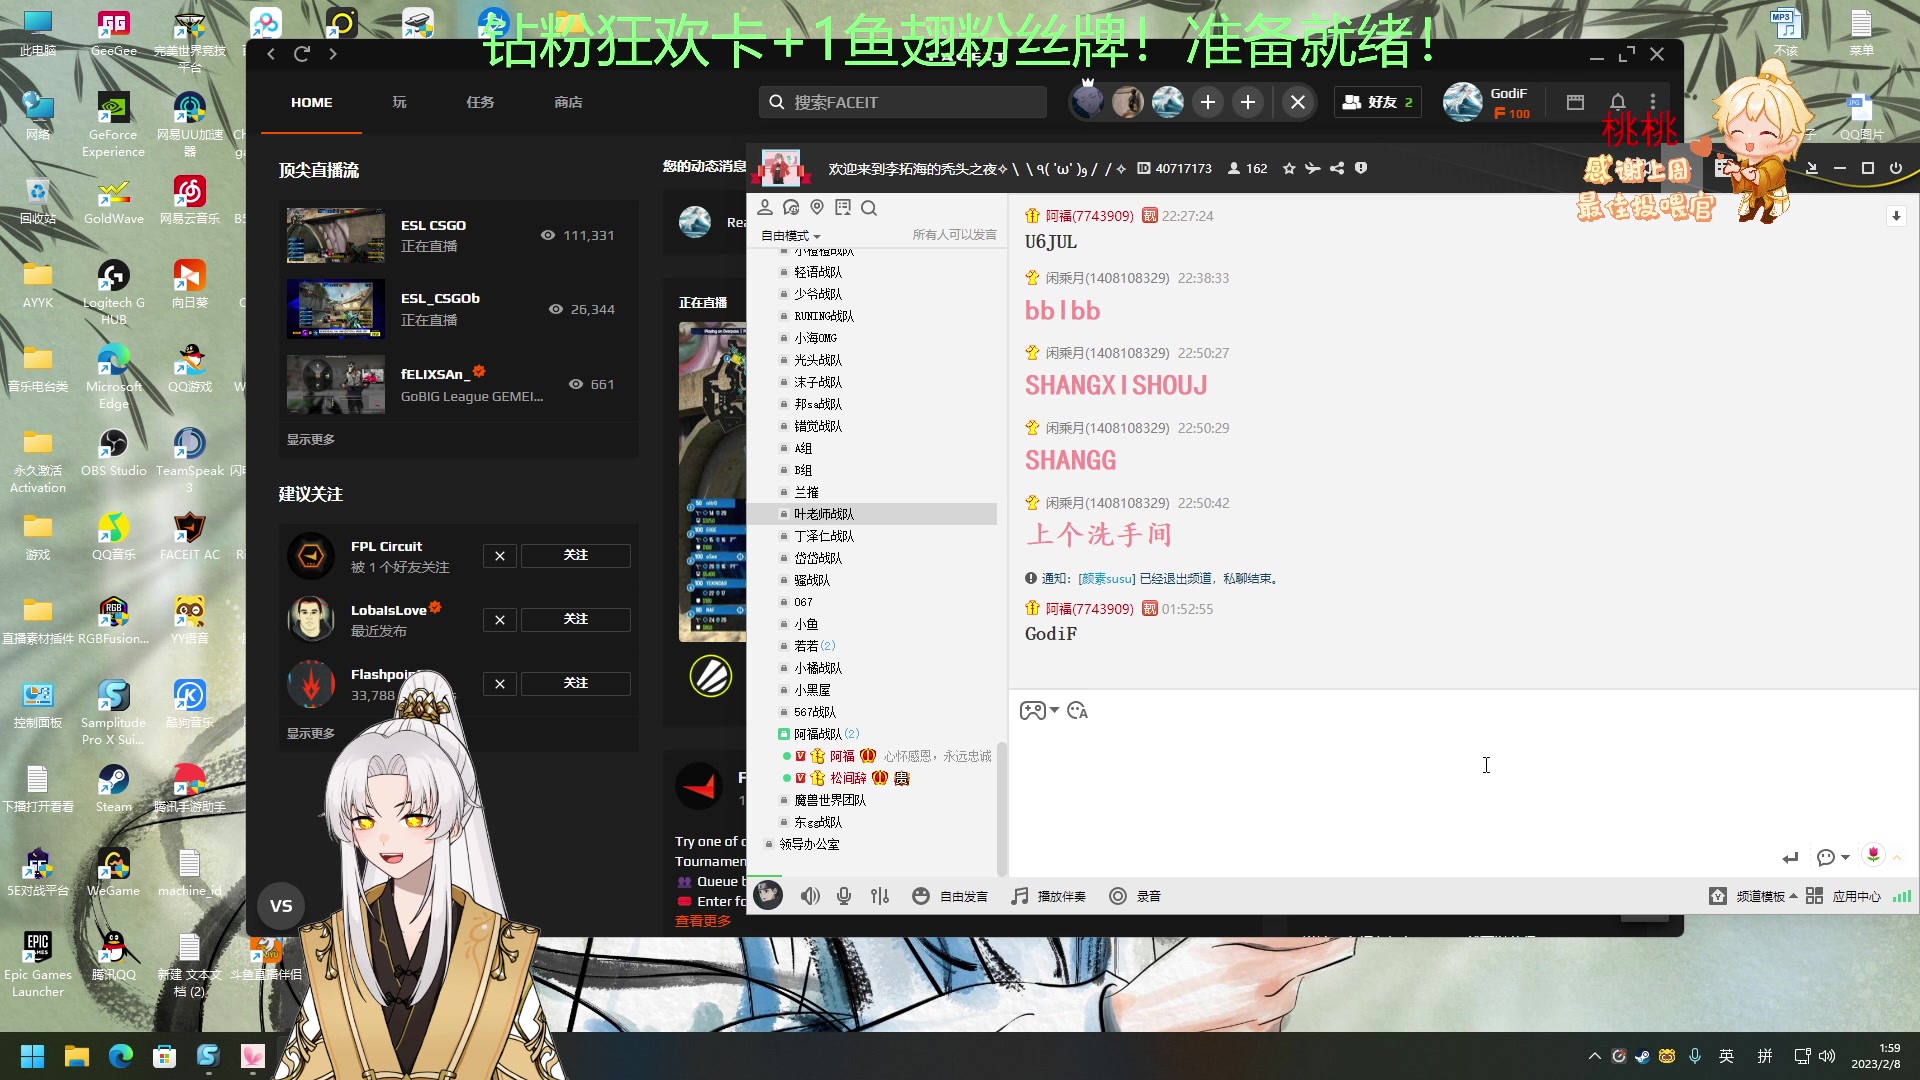Open 任务 missions tab in FACEIT
This screenshot has width=1920, height=1080.
click(x=480, y=102)
